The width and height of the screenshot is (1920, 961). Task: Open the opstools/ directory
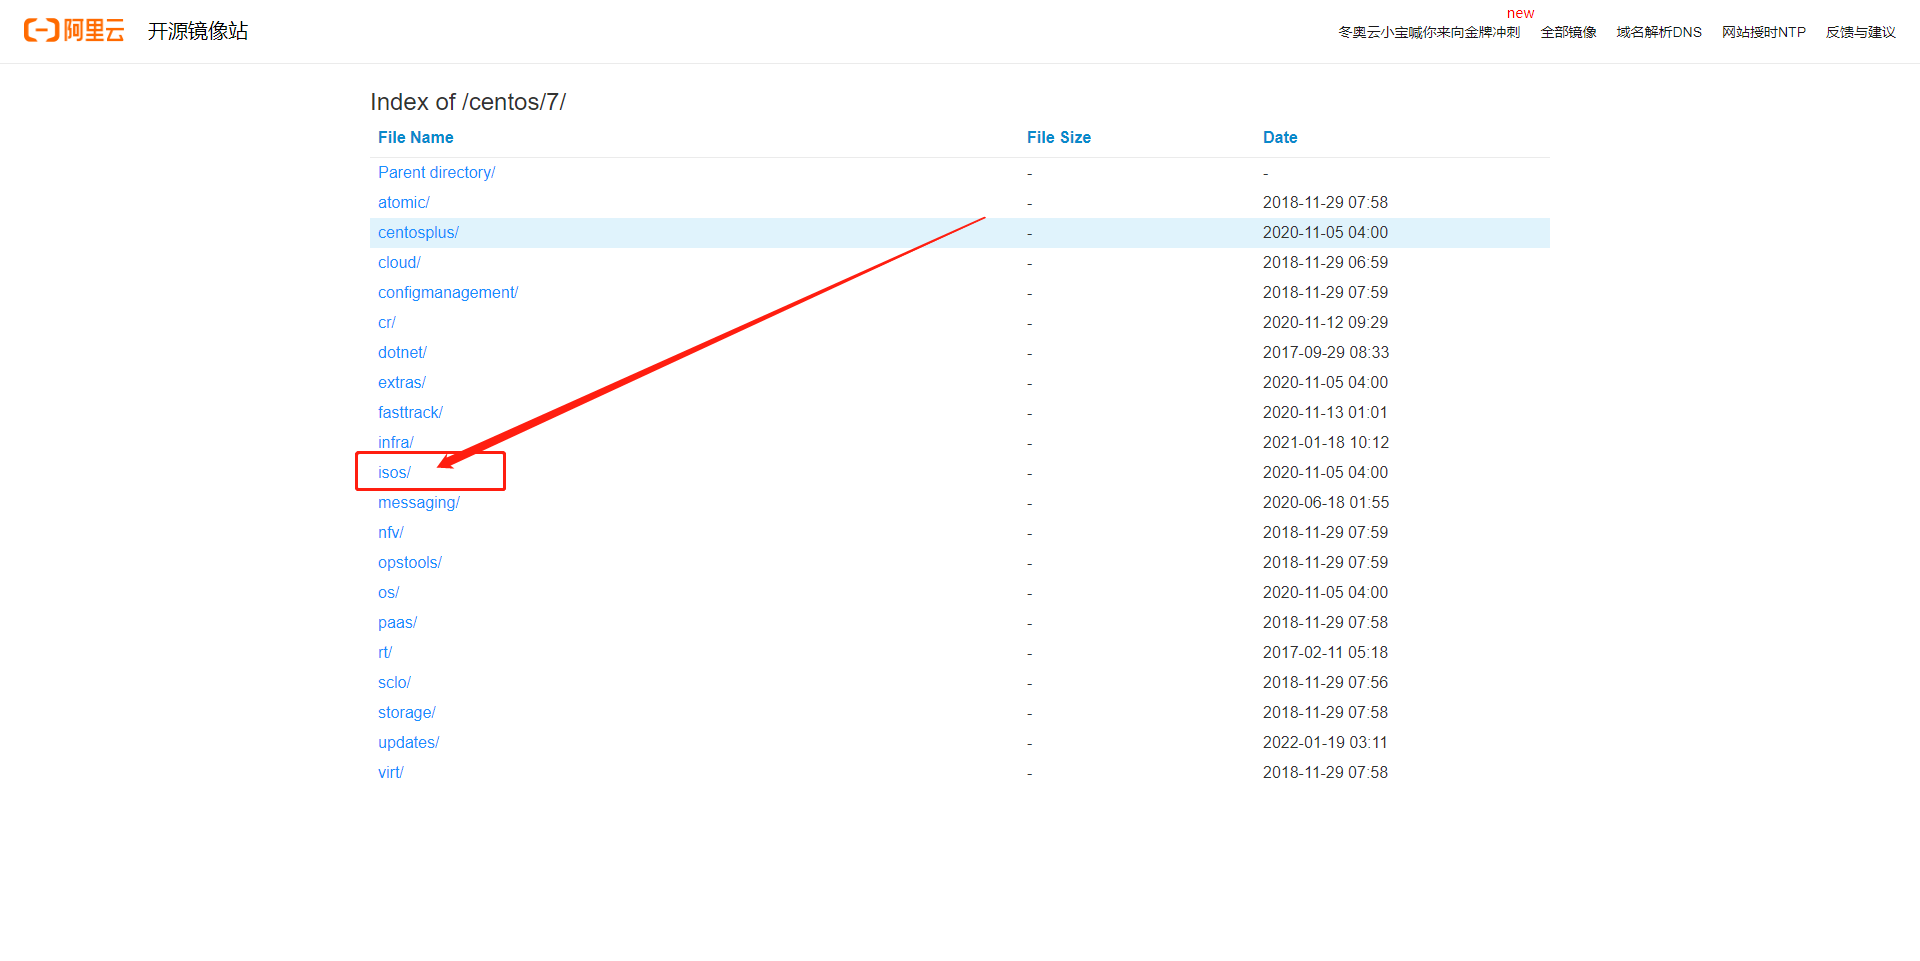coord(410,562)
